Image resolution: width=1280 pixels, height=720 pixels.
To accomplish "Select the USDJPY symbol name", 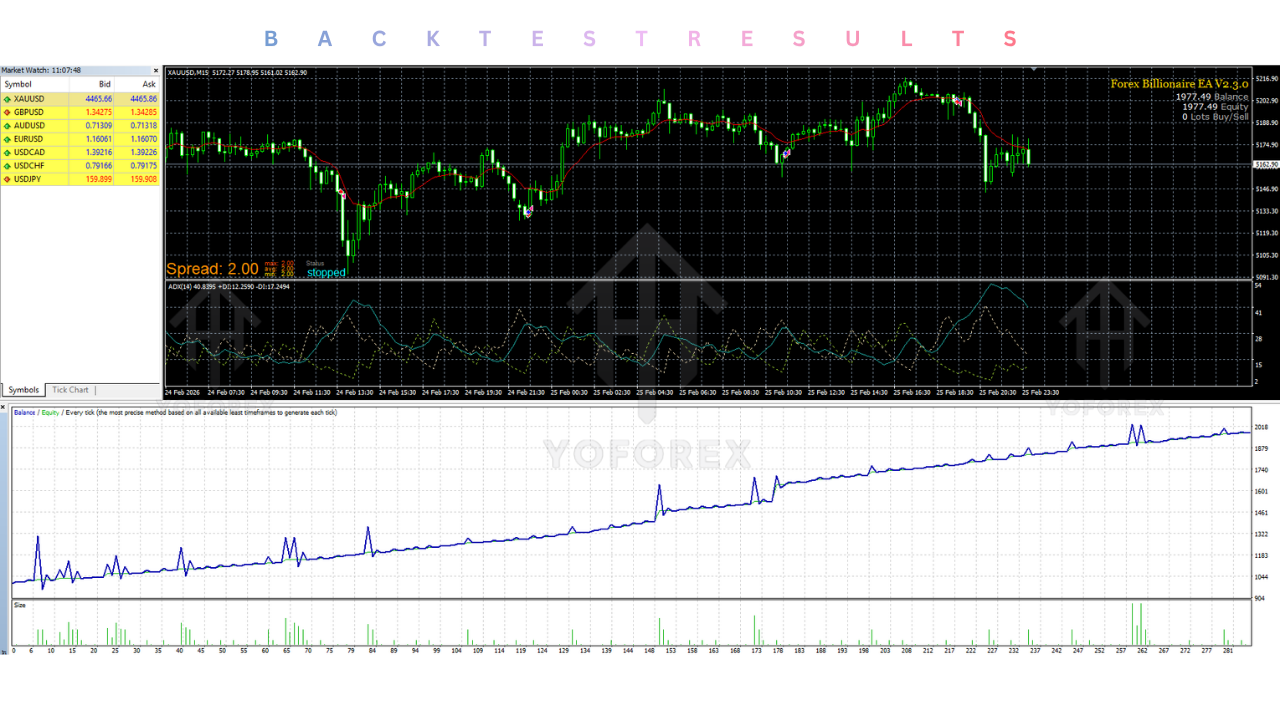I will coord(28,179).
